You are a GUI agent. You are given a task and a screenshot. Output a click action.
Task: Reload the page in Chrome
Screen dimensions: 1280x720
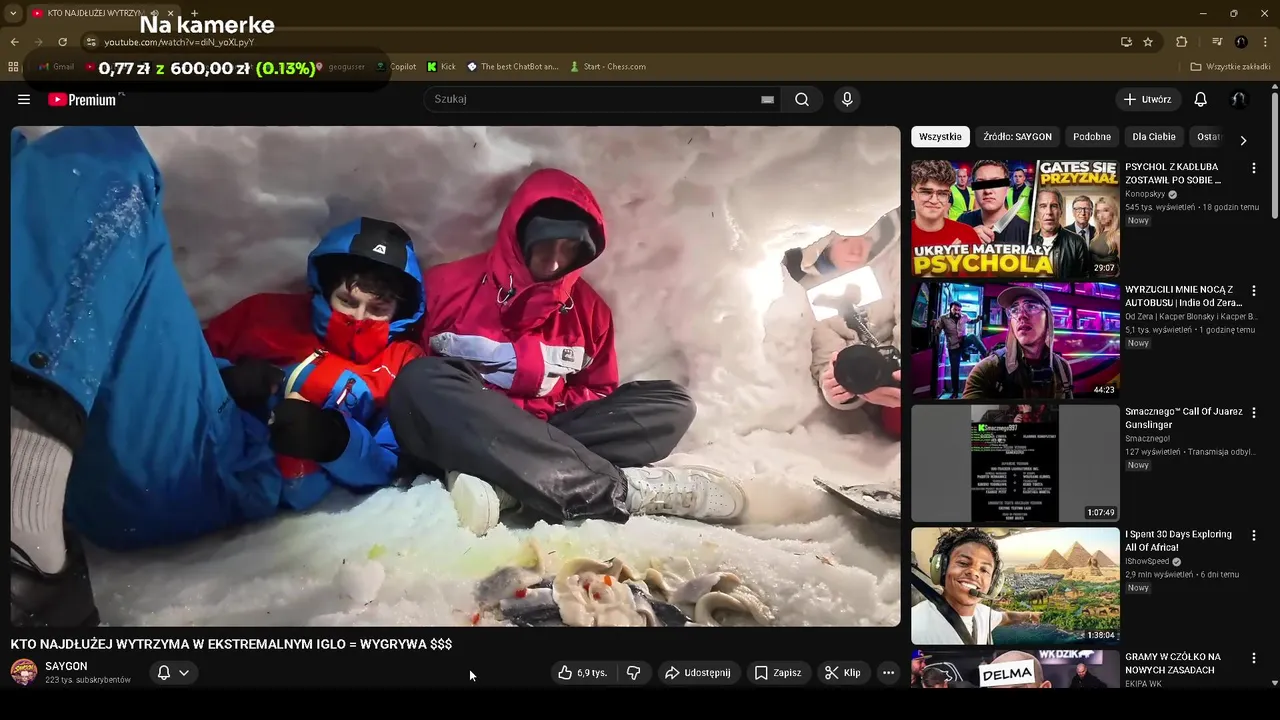tap(62, 42)
